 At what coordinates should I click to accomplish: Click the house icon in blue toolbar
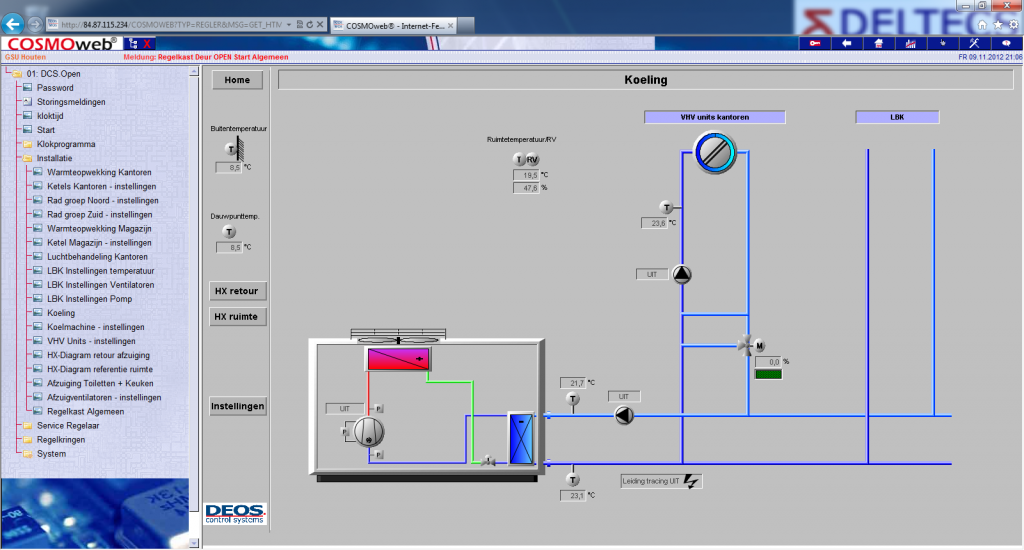coord(879,43)
